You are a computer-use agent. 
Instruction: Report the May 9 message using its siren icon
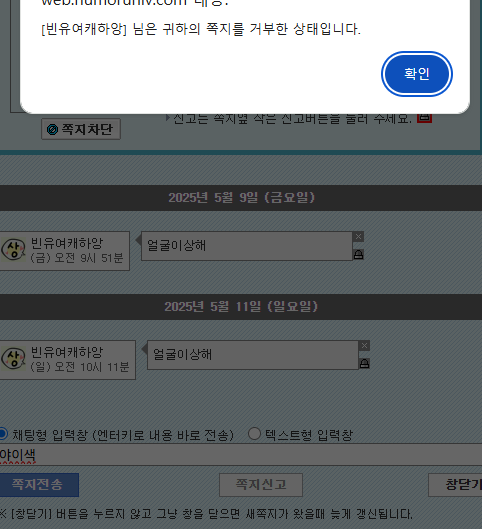tap(359, 254)
